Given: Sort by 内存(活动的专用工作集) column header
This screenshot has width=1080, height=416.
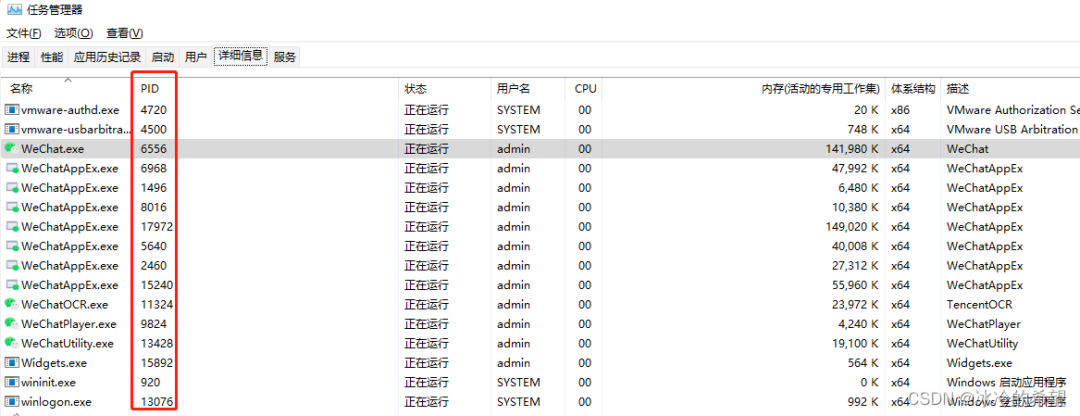Looking at the screenshot, I should 820,89.
